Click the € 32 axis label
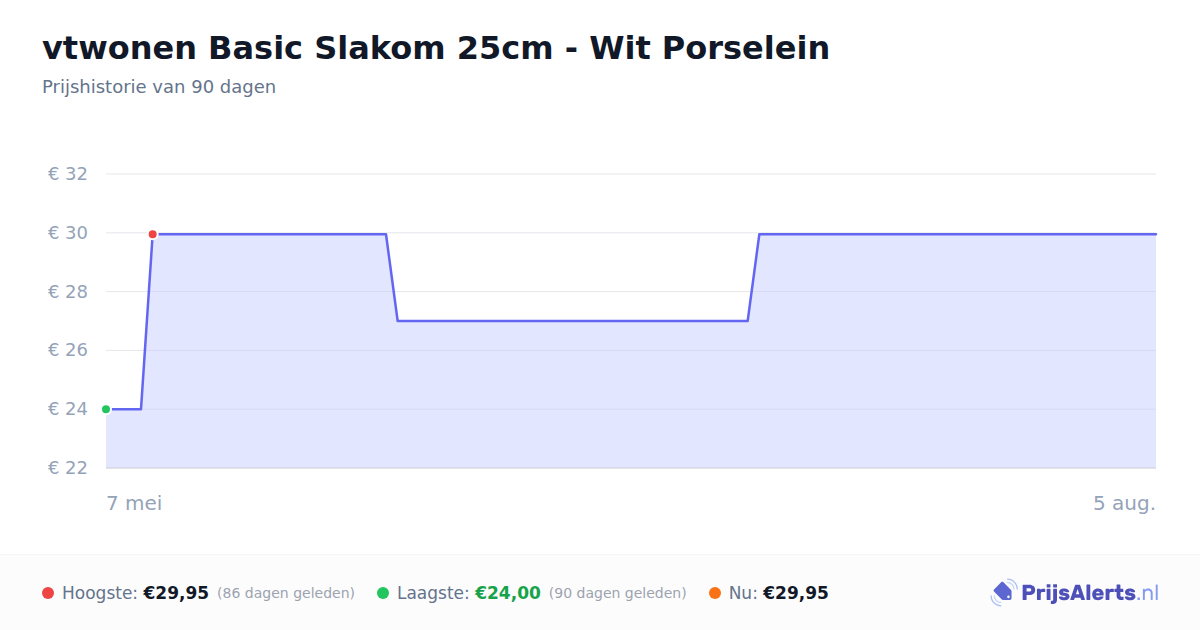1200x630 pixels. [68, 174]
